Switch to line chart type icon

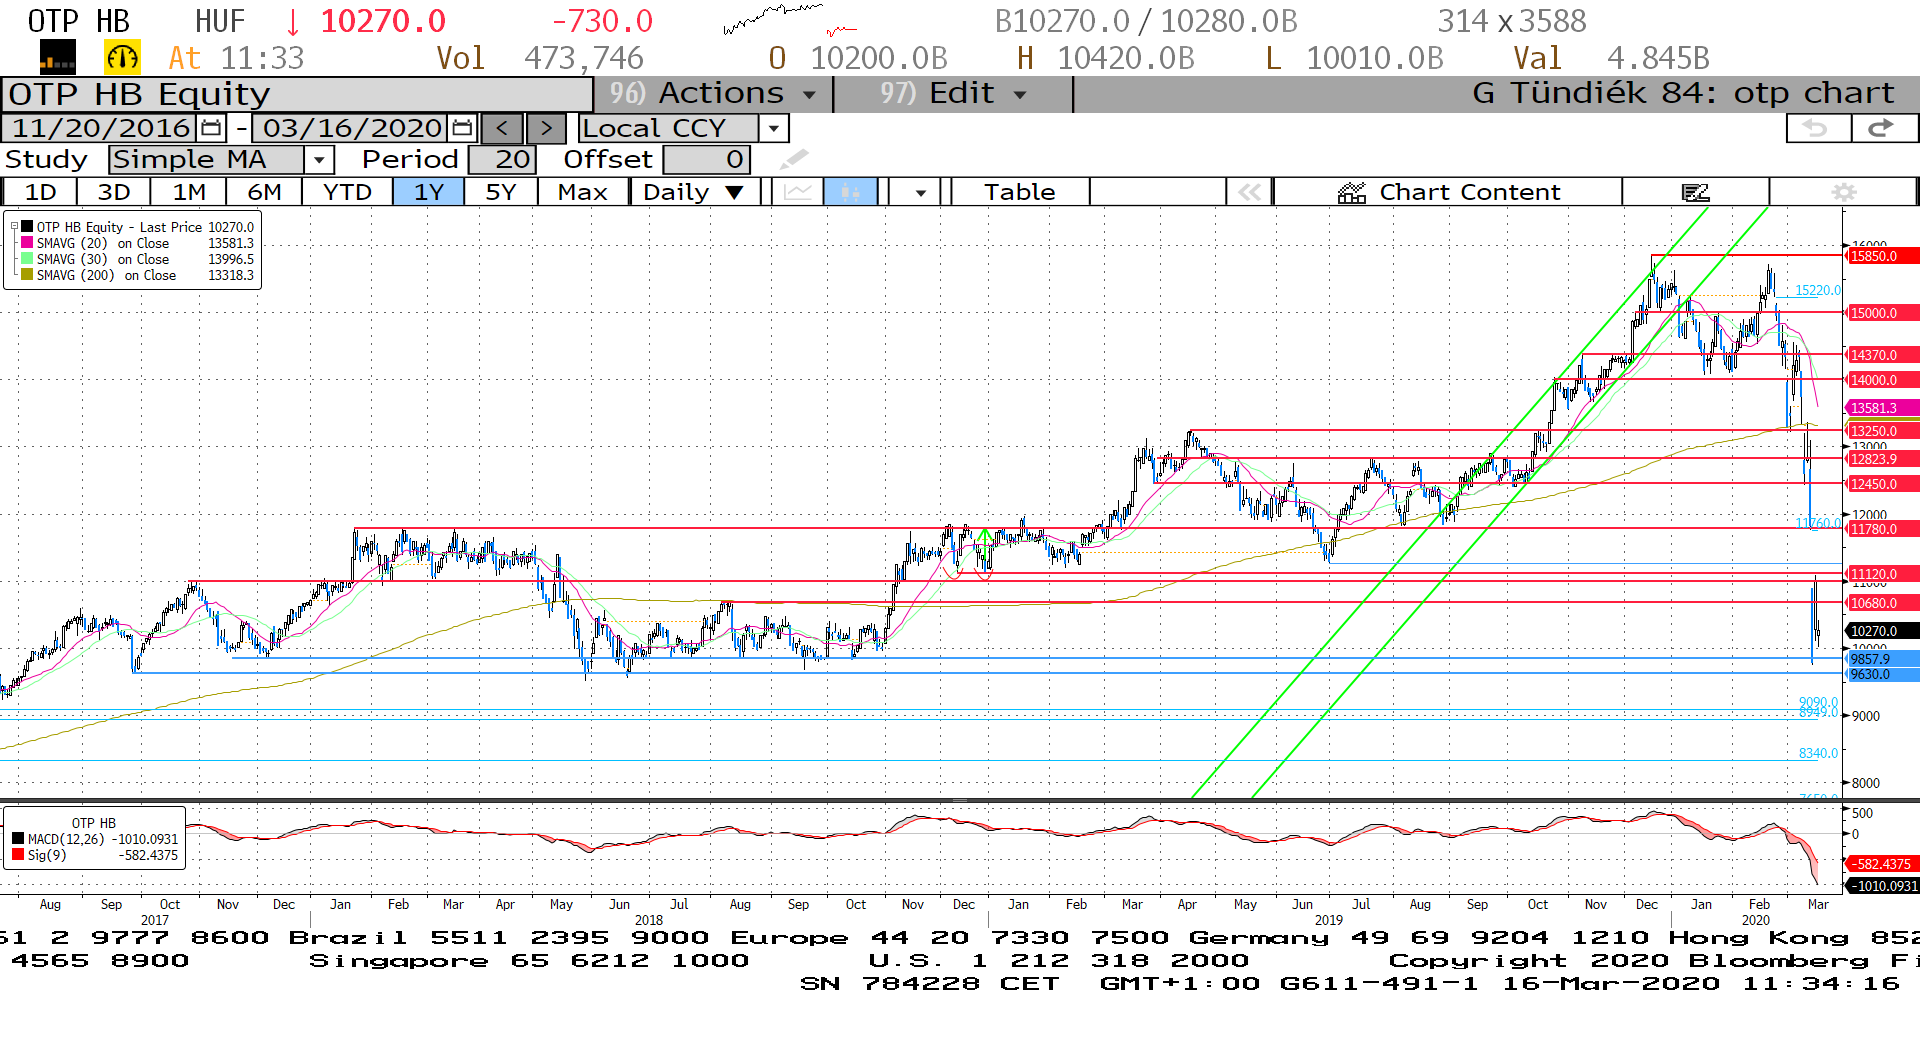click(x=798, y=192)
